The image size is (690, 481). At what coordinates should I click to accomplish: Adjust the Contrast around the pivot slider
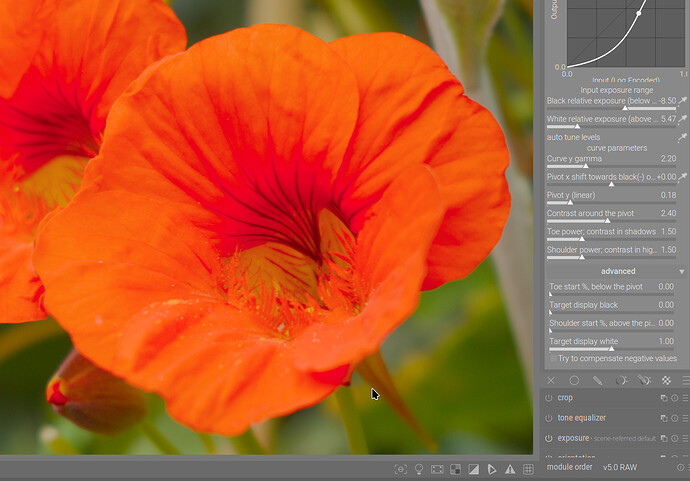[610, 219]
